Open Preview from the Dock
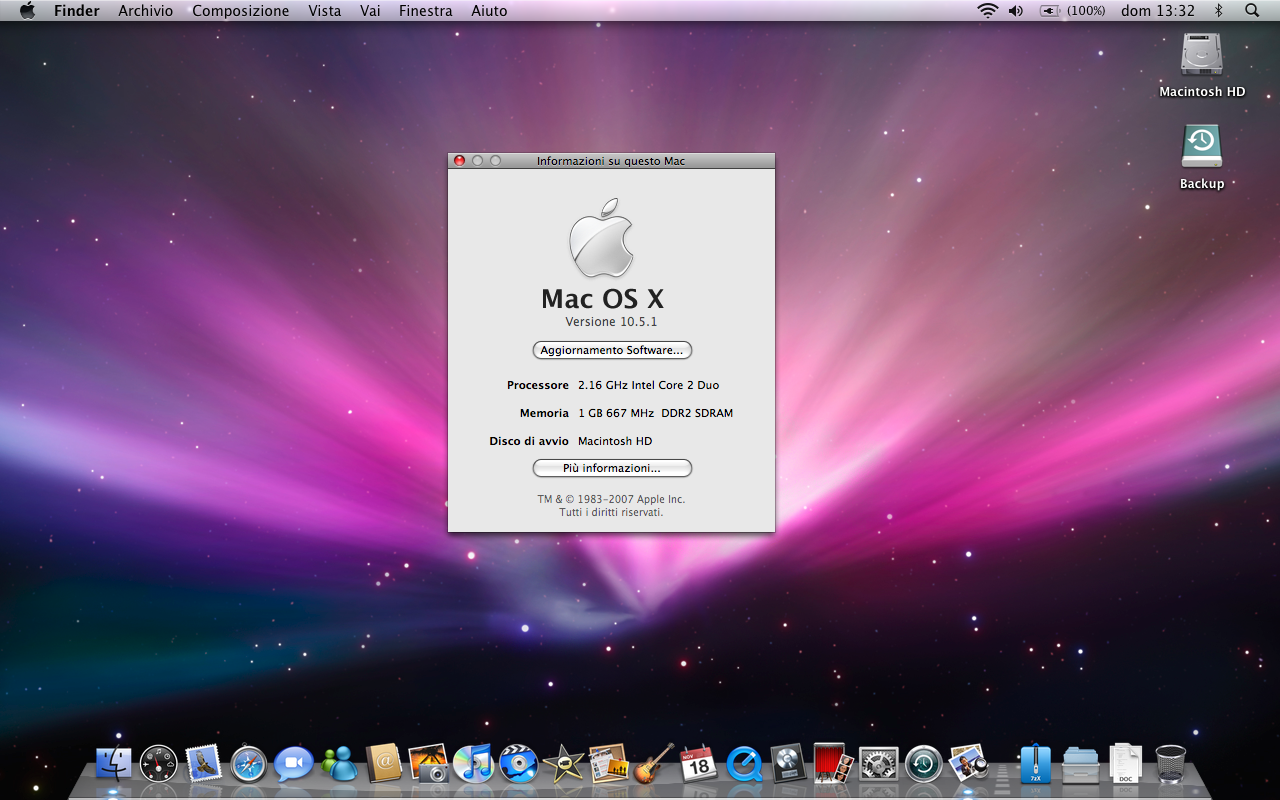The height and width of the screenshot is (800, 1280). click(968, 764)
